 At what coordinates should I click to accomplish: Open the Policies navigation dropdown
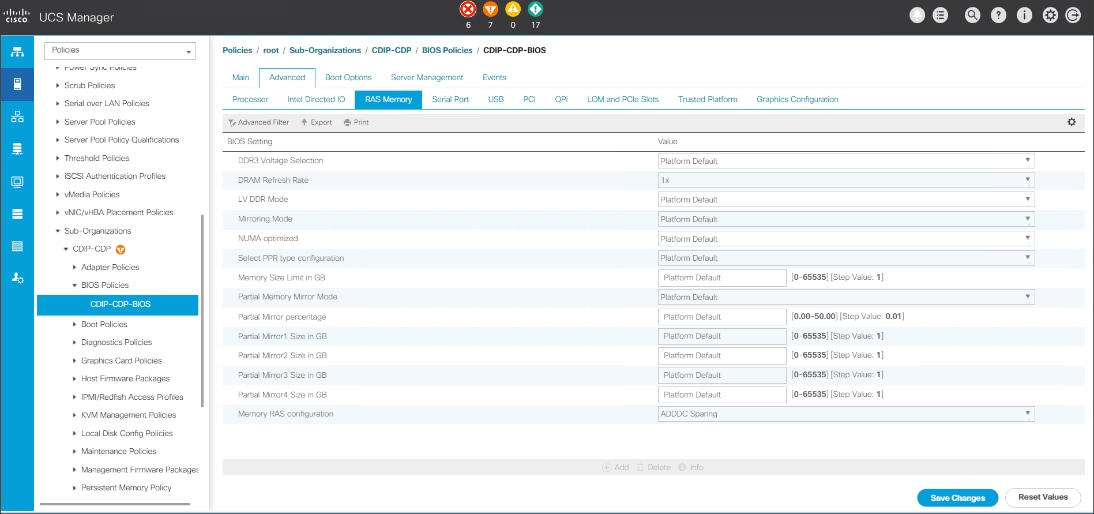[120, 50]
